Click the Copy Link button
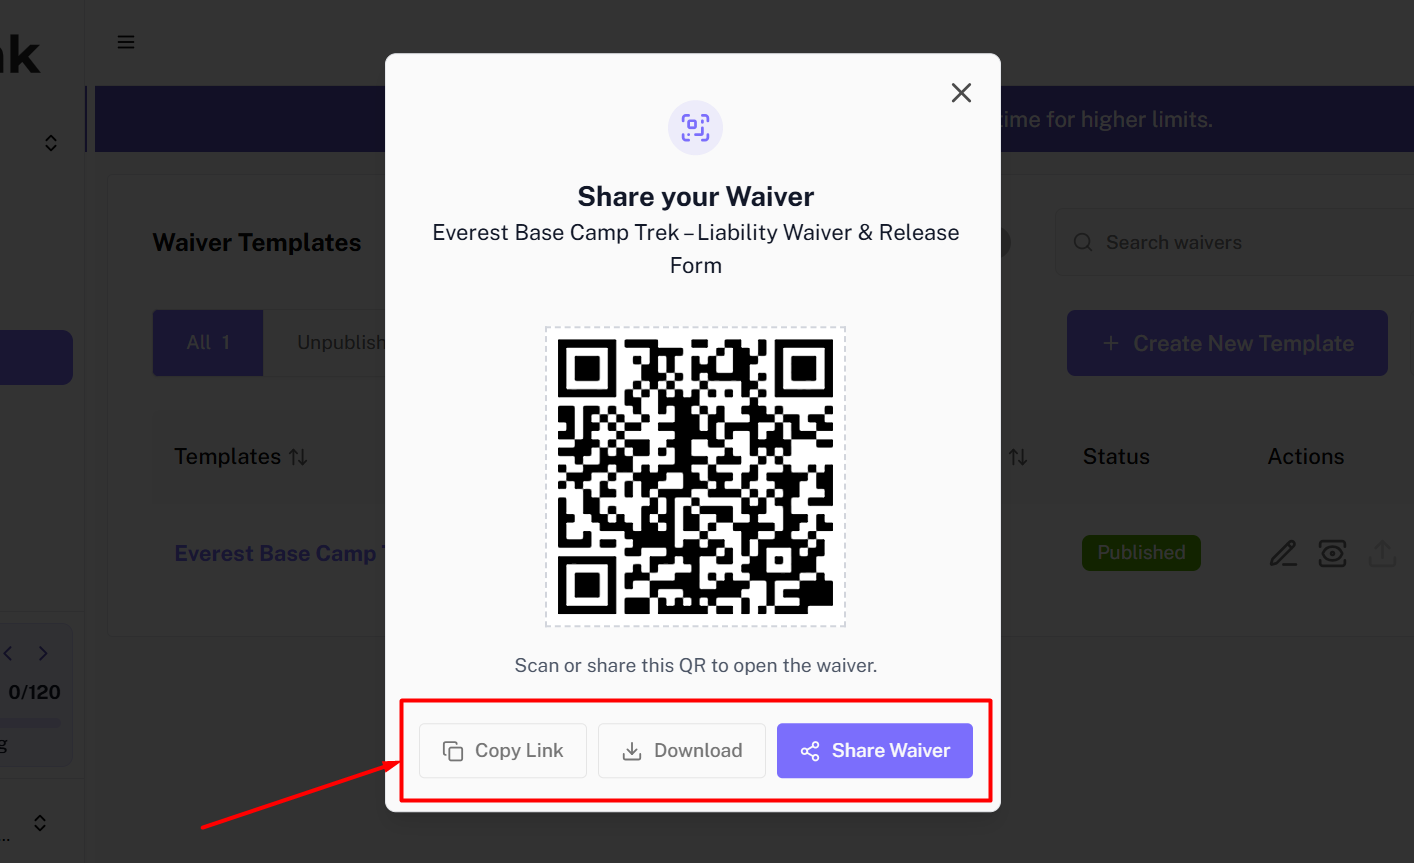 [503, 751]
